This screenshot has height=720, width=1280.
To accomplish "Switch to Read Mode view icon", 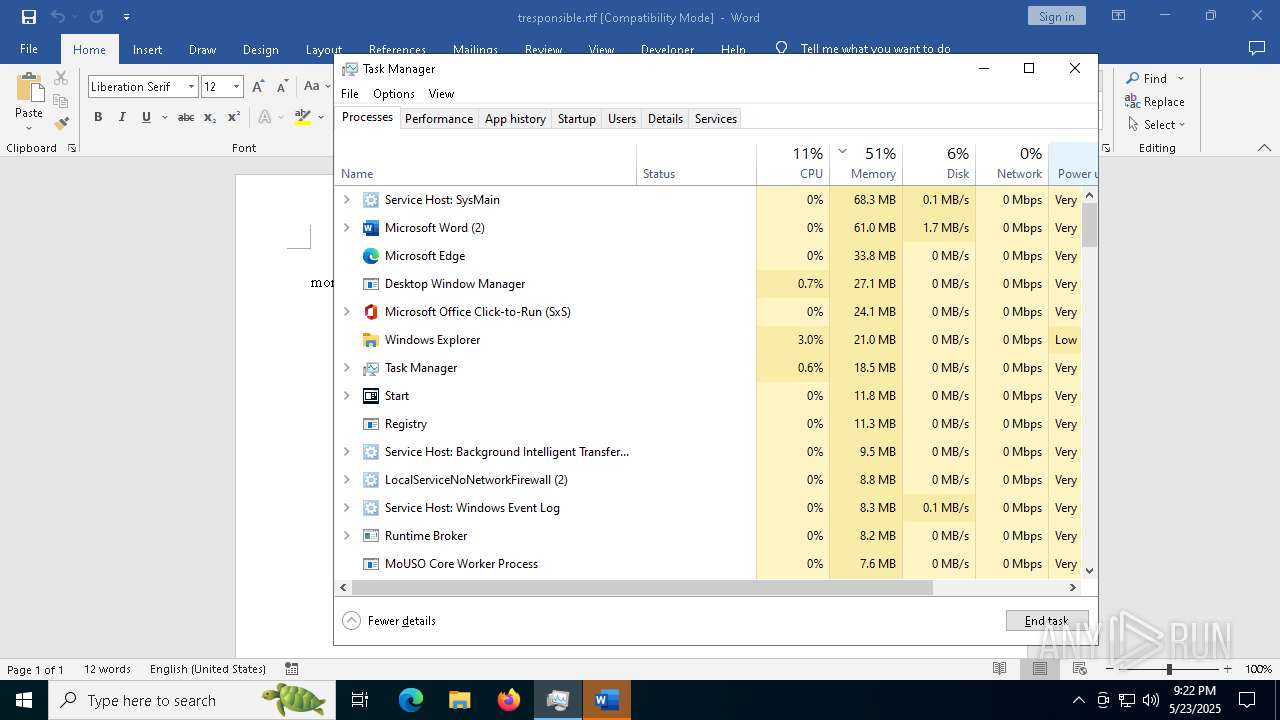I will click(x=999, y=668).
